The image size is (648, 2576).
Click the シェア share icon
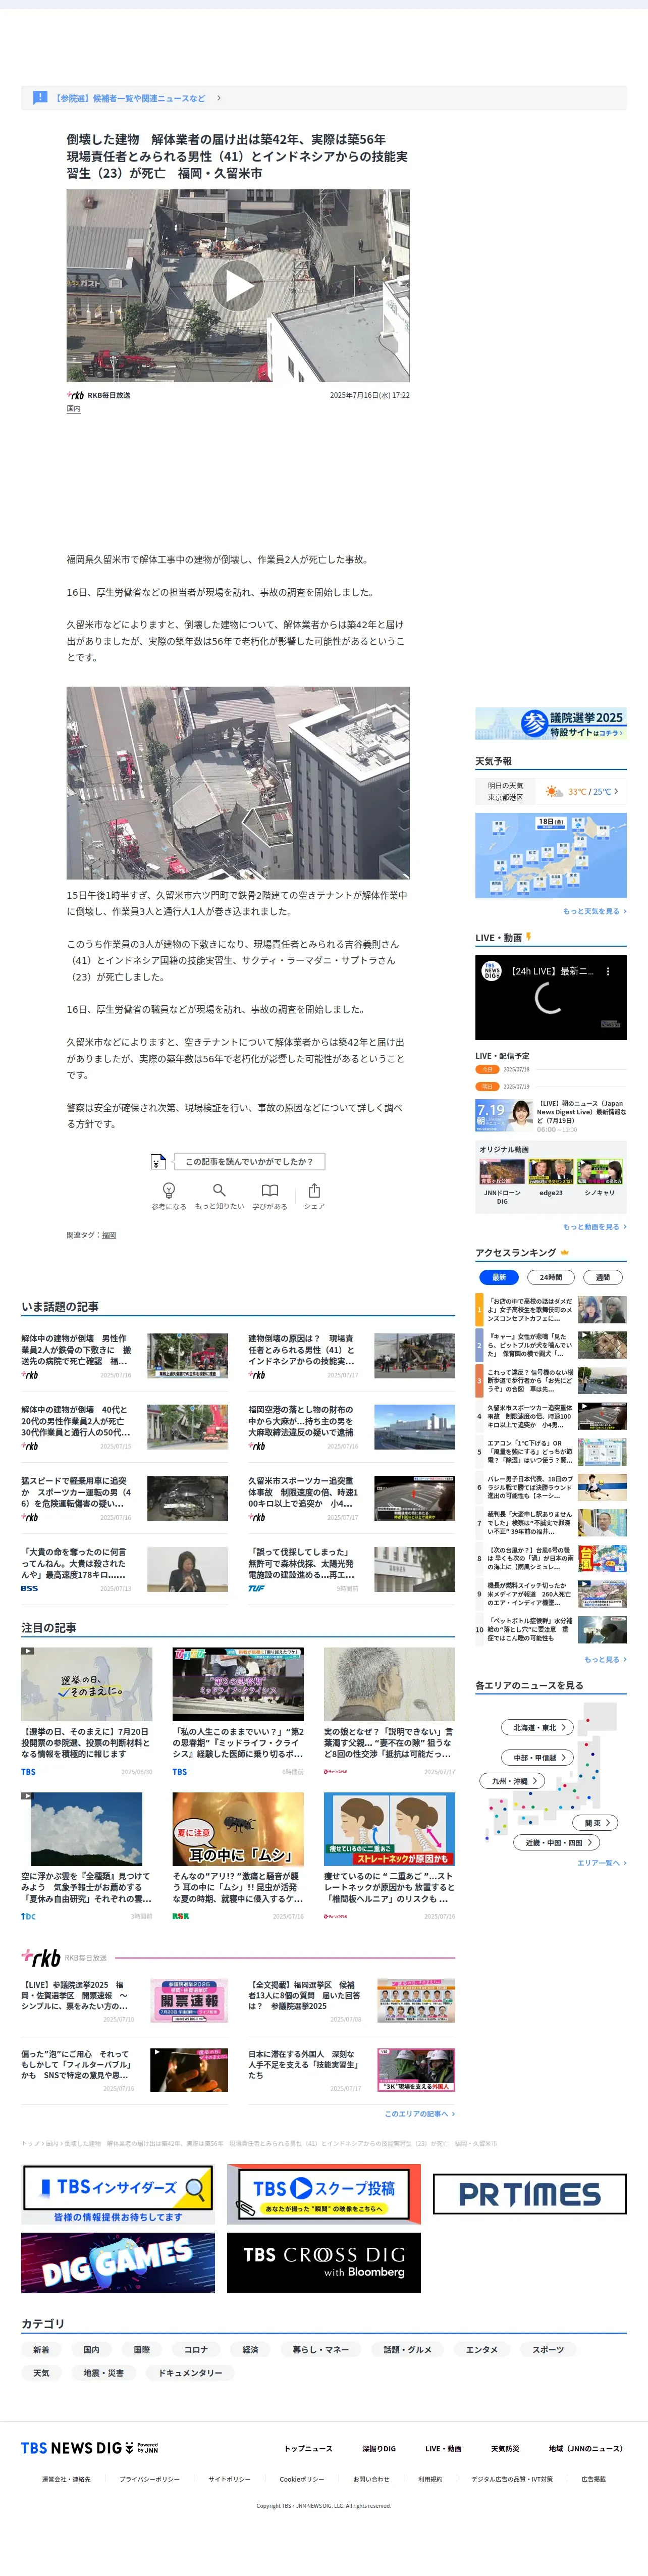pos(314,1190)
